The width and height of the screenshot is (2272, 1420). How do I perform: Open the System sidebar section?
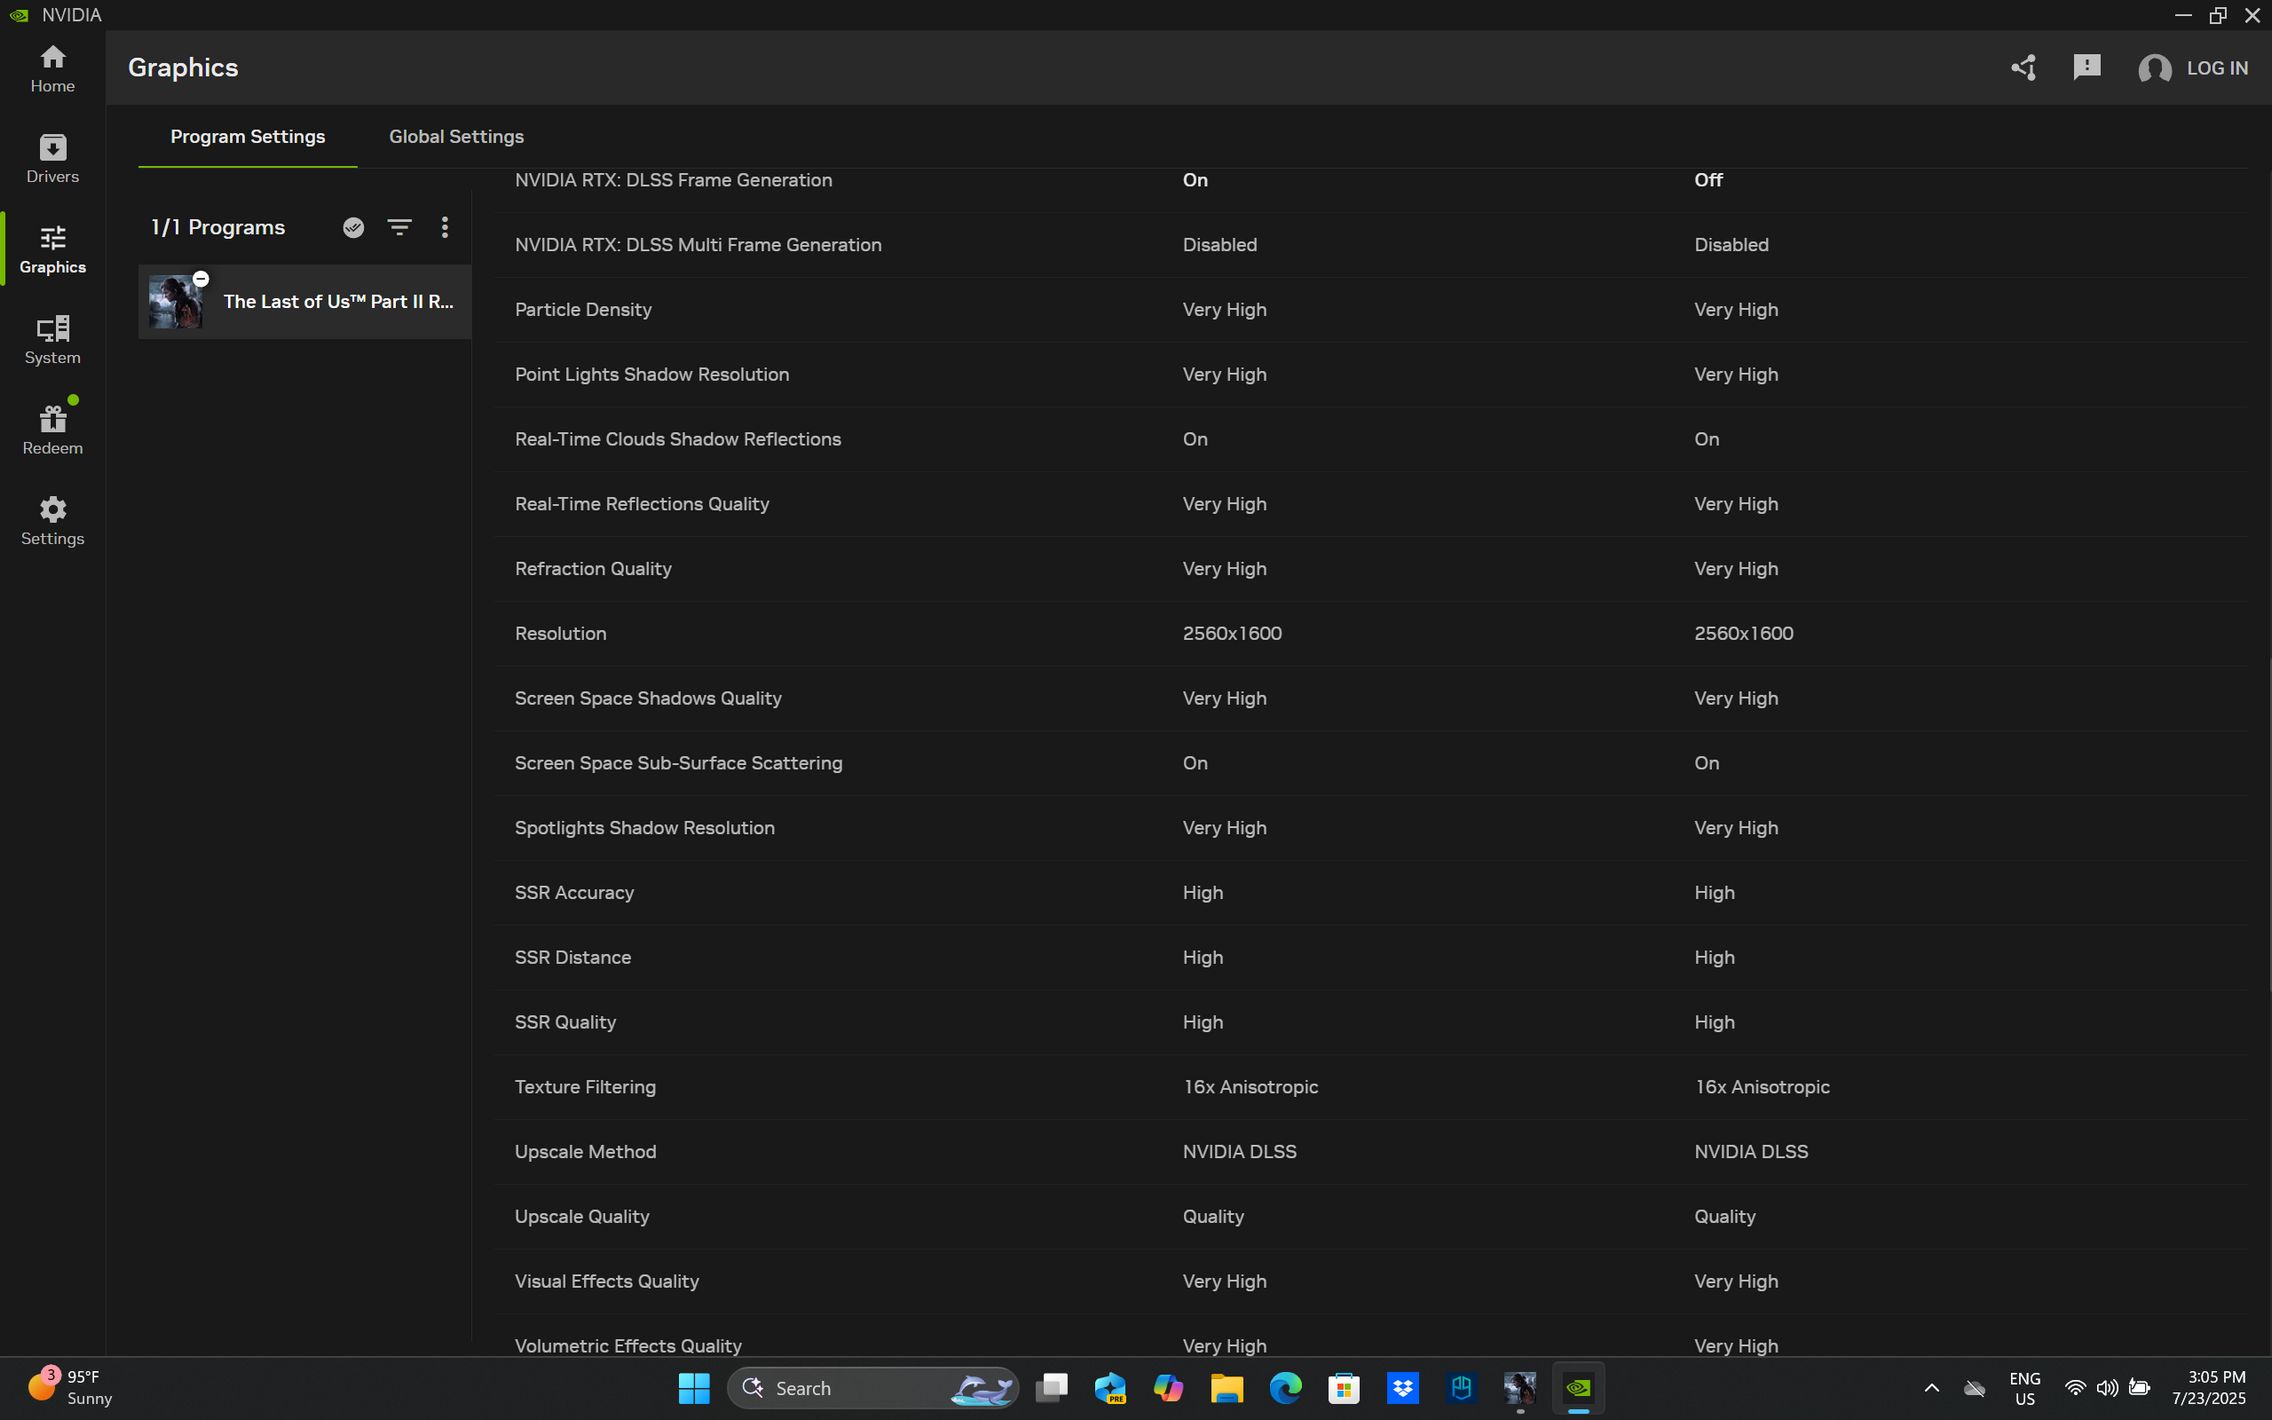tap(52, 340)
